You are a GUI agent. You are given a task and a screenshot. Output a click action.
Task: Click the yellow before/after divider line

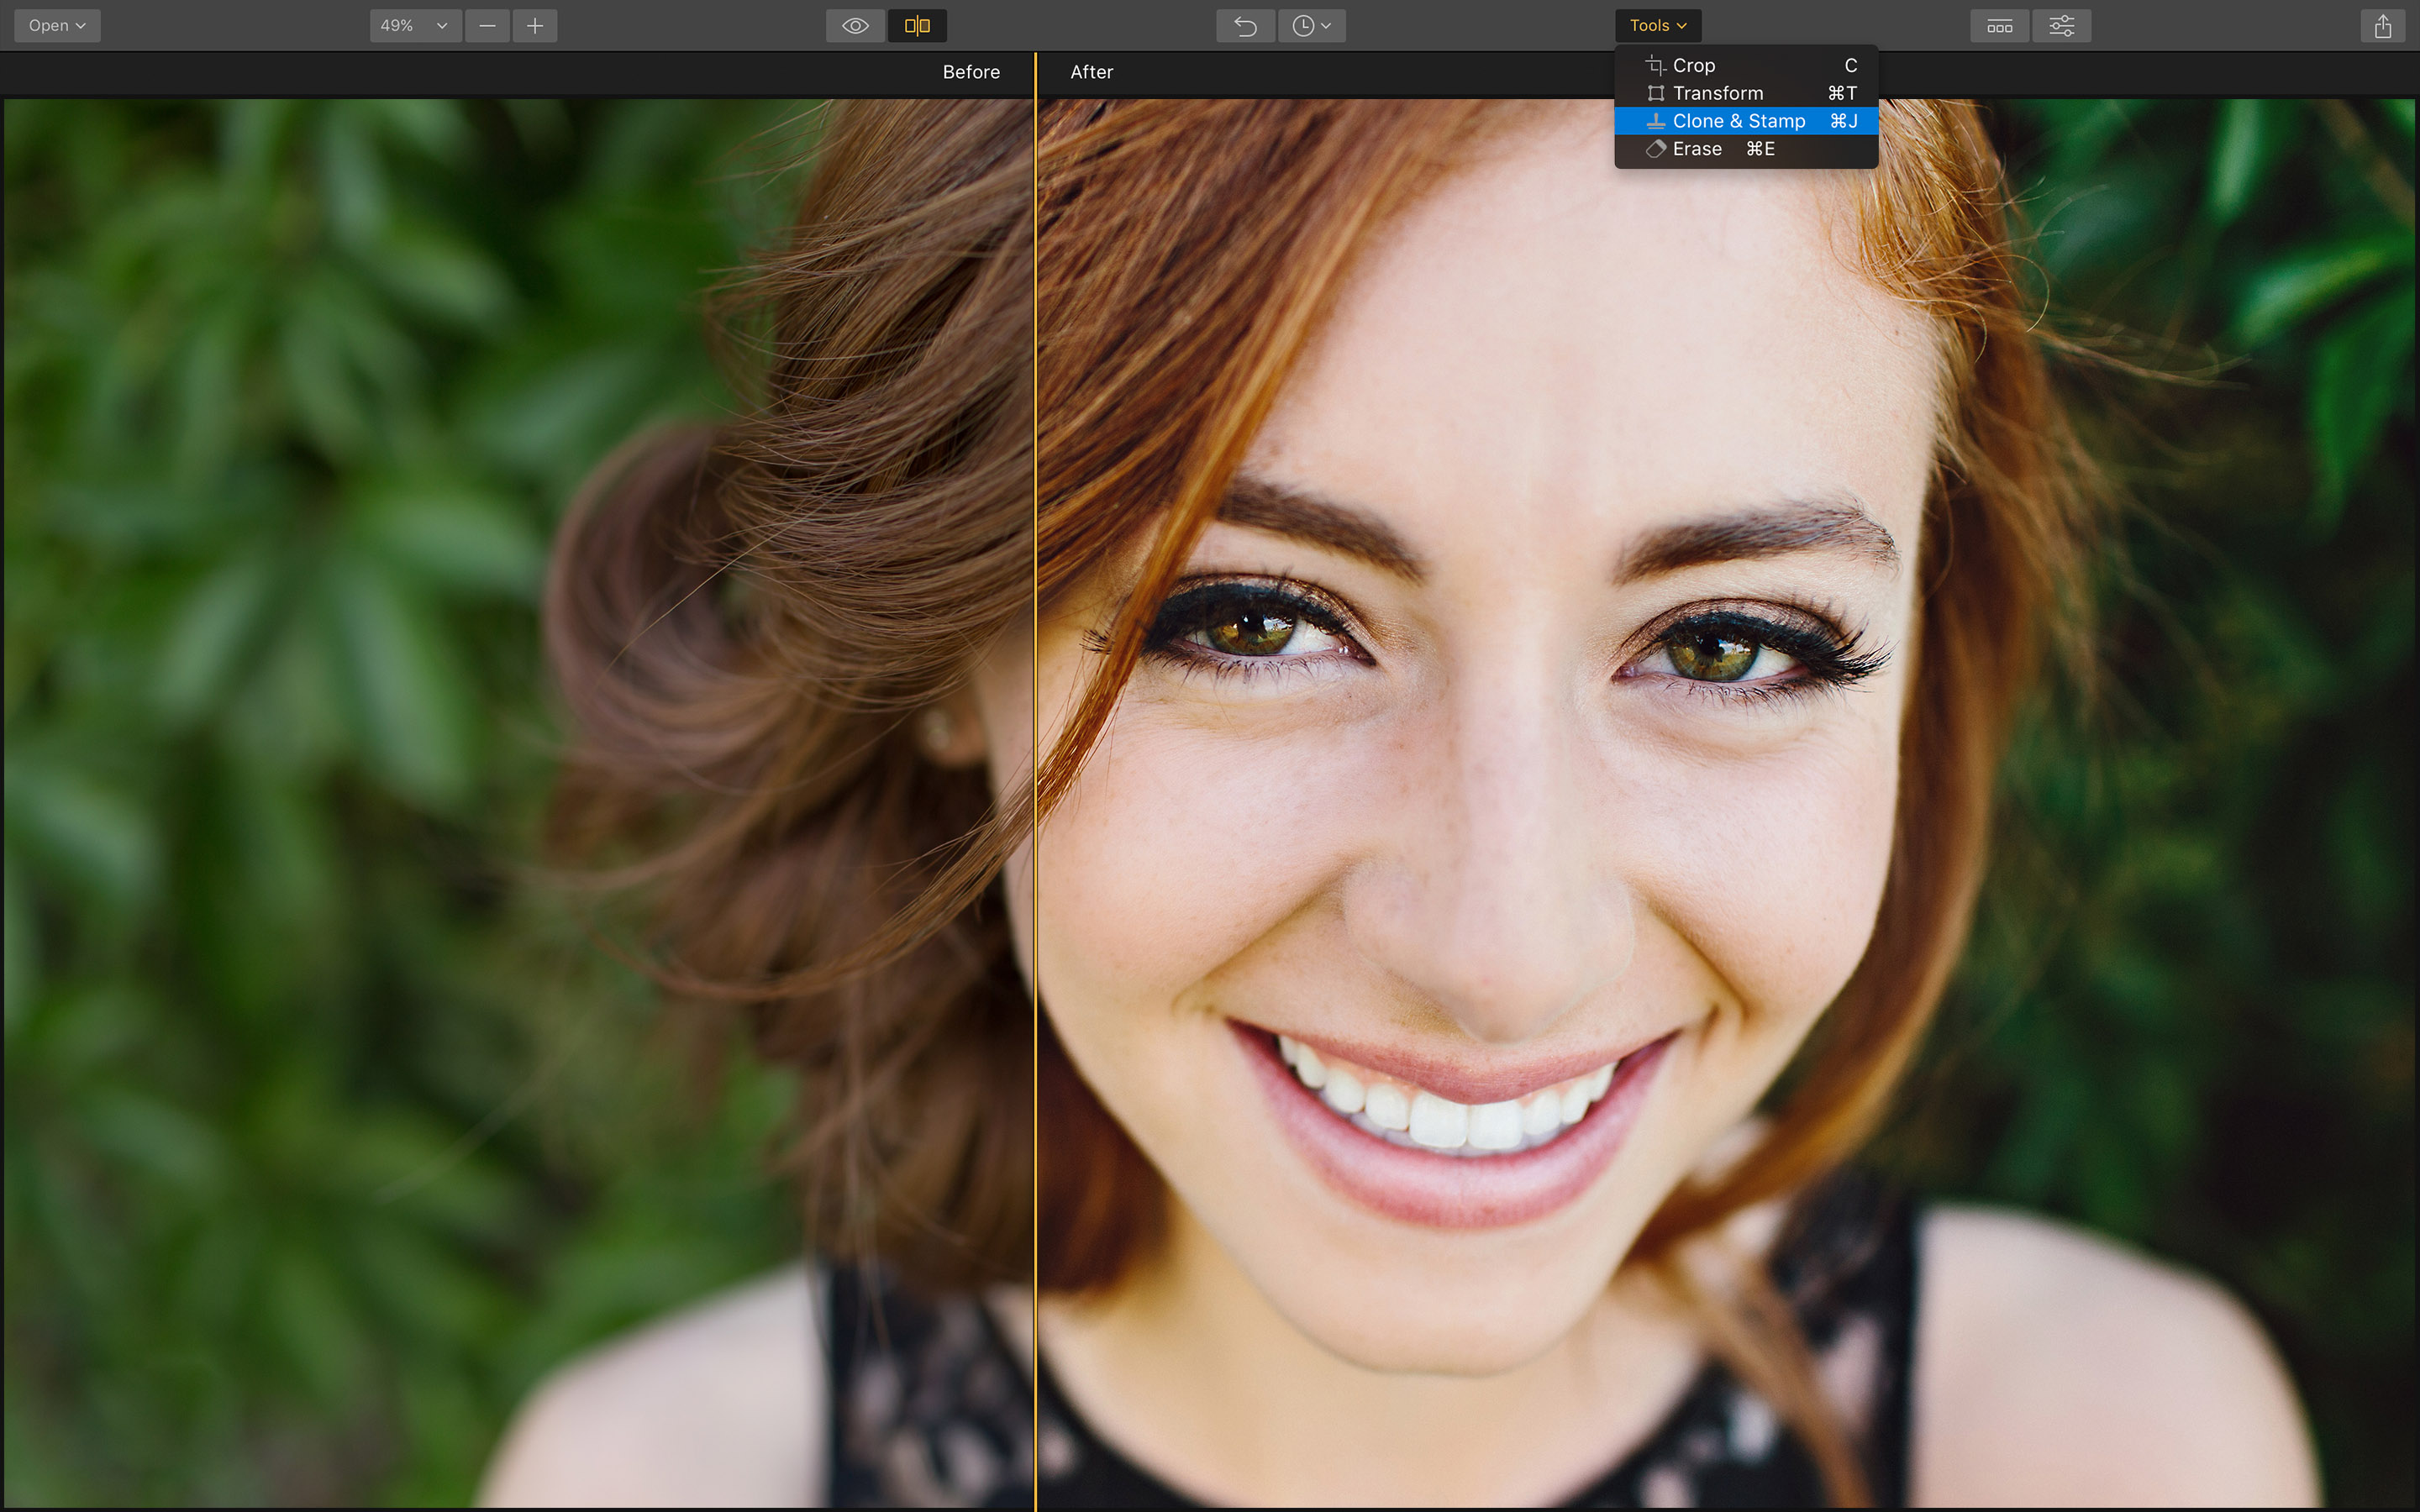coord(1035,800)
